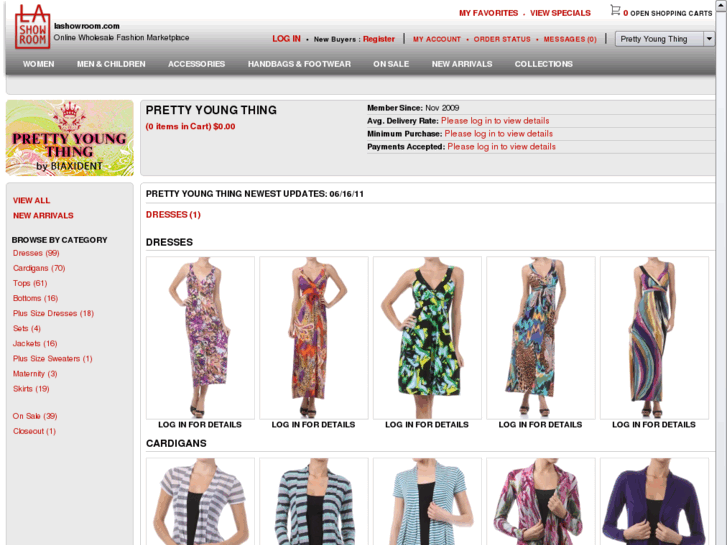This screenshot has height=545, width=727.
Task: Open the orange purple paisley dress thumbnail
Action: click(x=314, y=338)
